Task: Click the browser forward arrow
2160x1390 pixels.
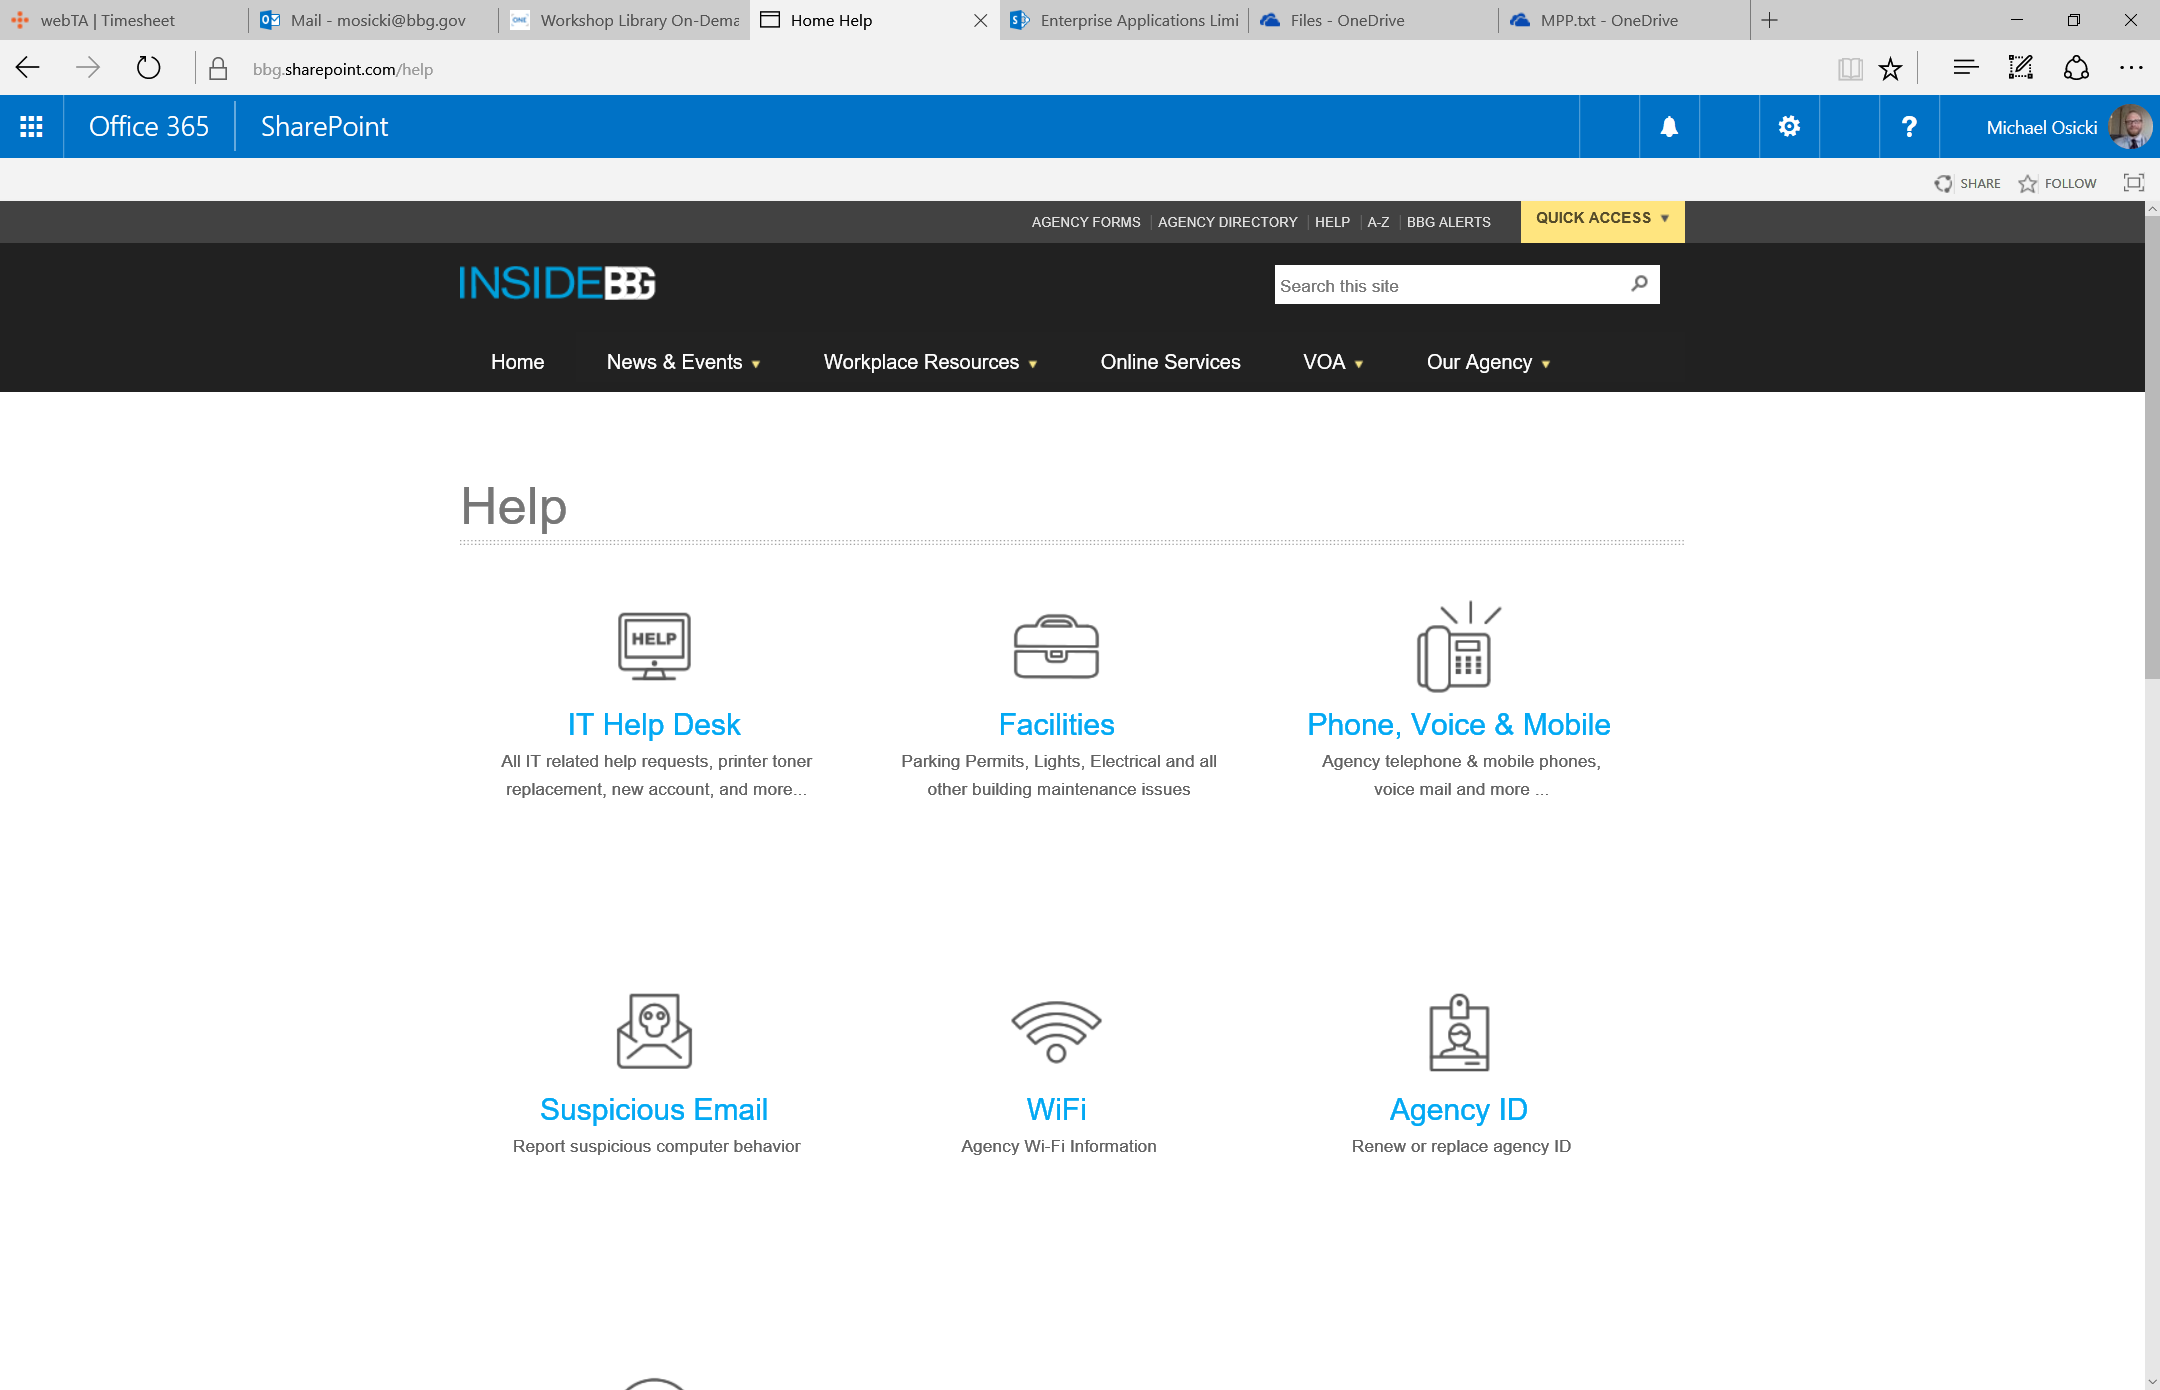Action: coord(88,69)
